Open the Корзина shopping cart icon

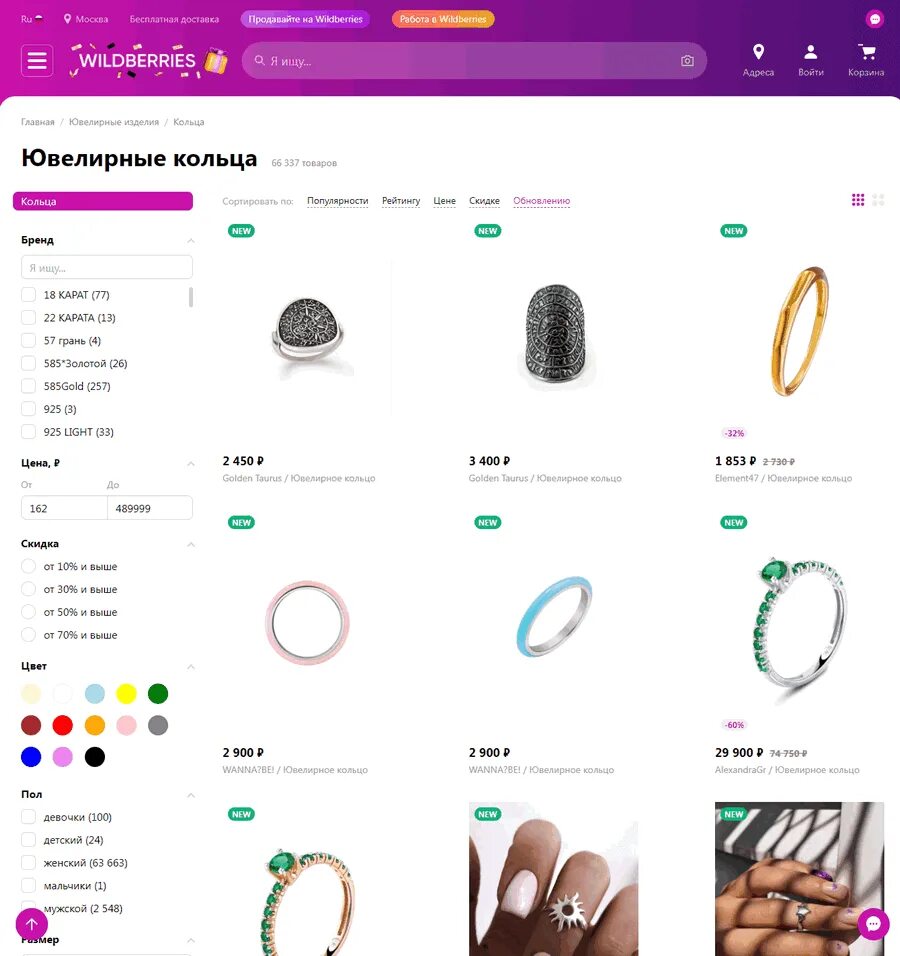click(866, 52)
